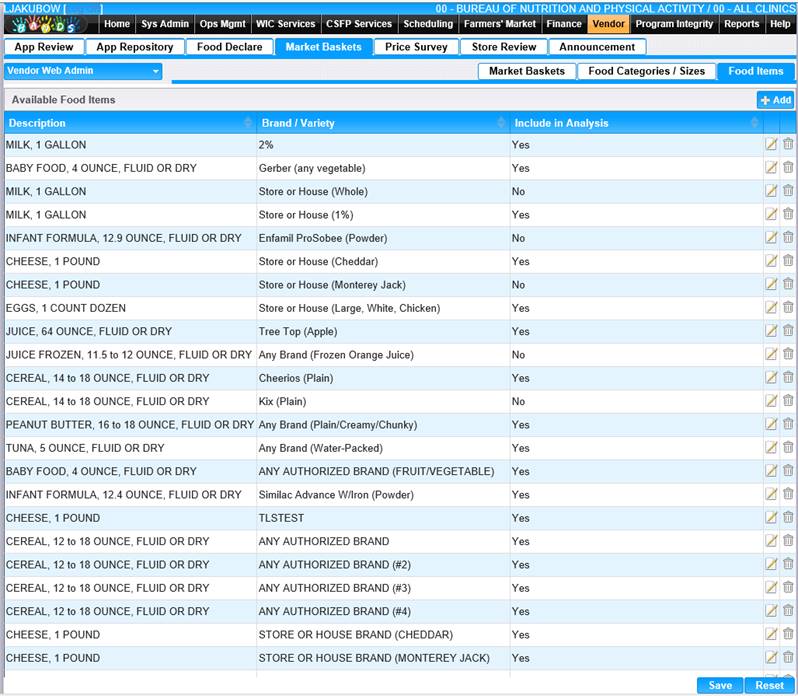798x696 pixels.
Task: Open the Home menu
Action: pos(117,24)
